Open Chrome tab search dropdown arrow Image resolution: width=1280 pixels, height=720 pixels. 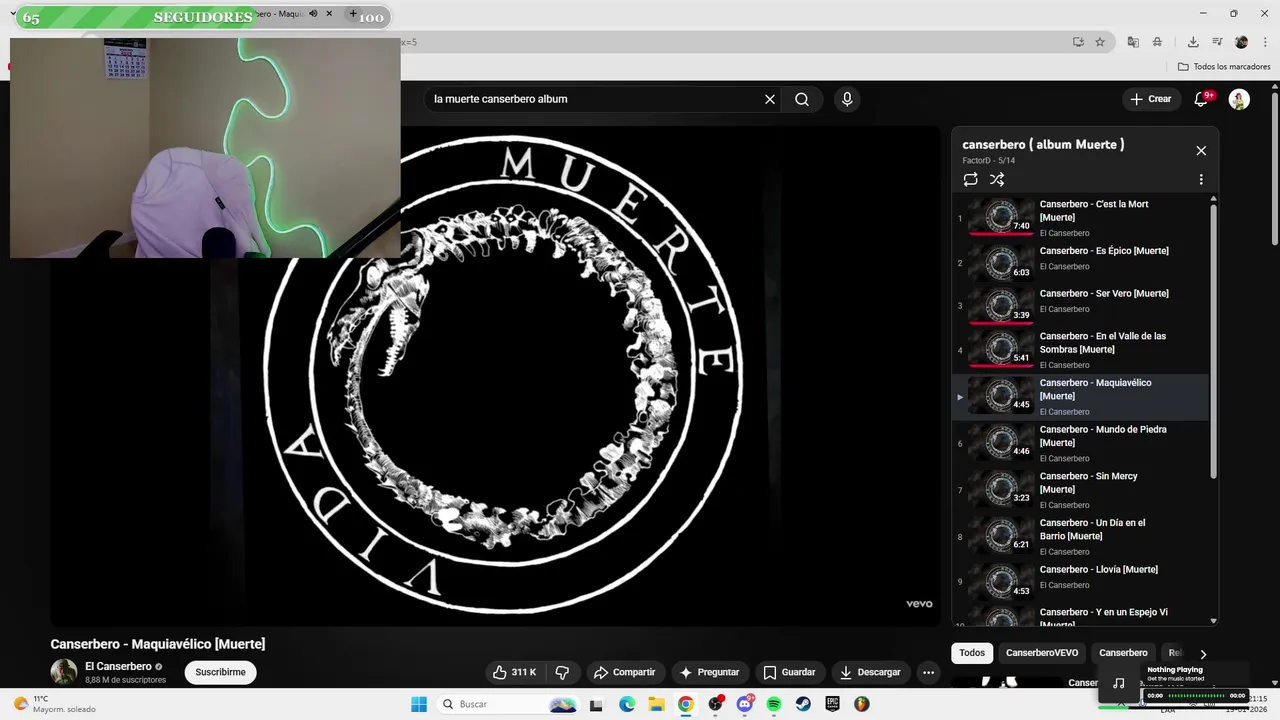(x=13, y=14)
